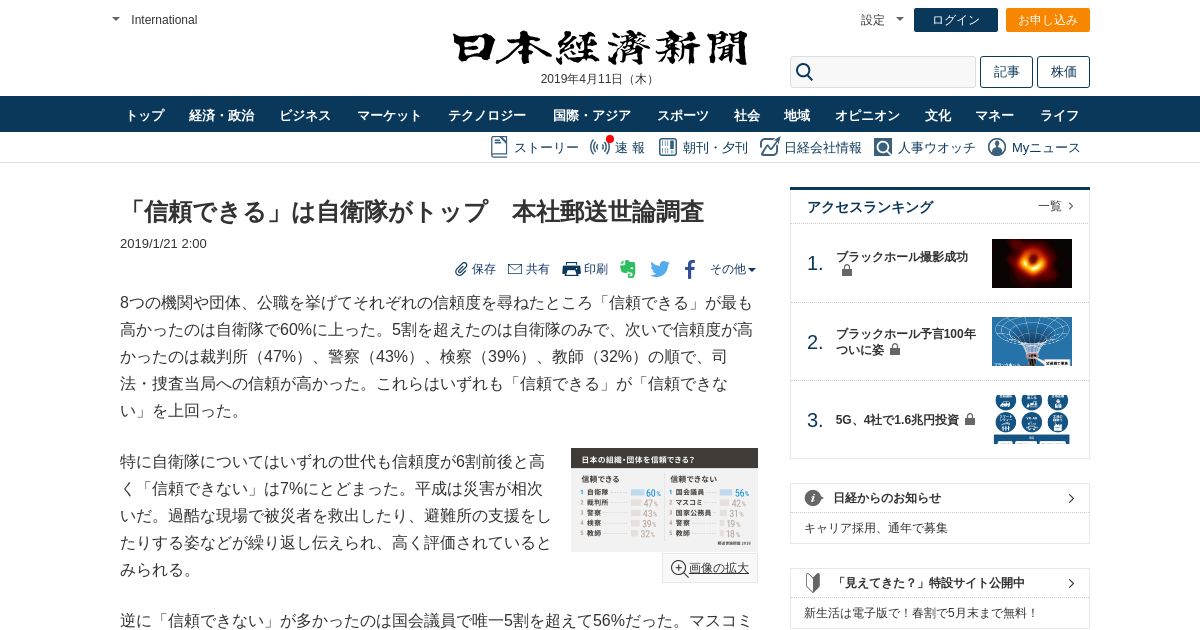Open ranking article 5G、4社で1.6兆円投資

click(897, 420)
